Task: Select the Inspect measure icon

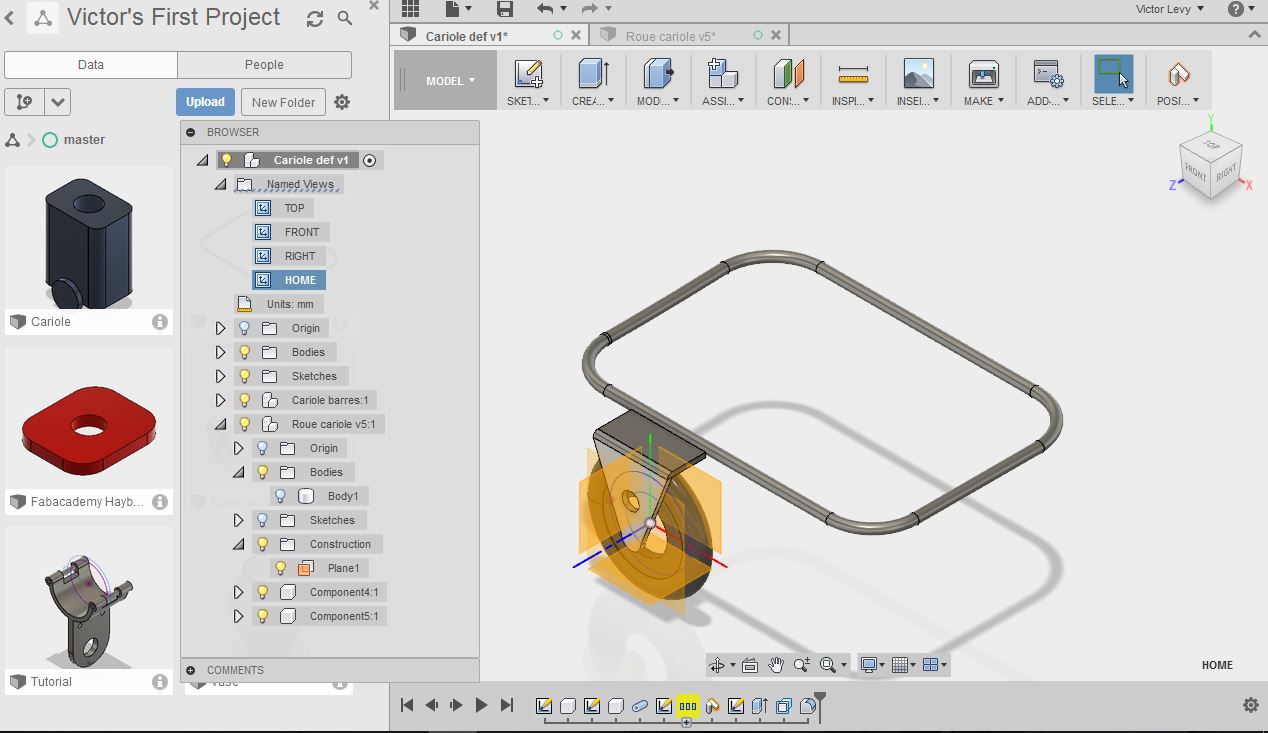Action: click(853, 76)
